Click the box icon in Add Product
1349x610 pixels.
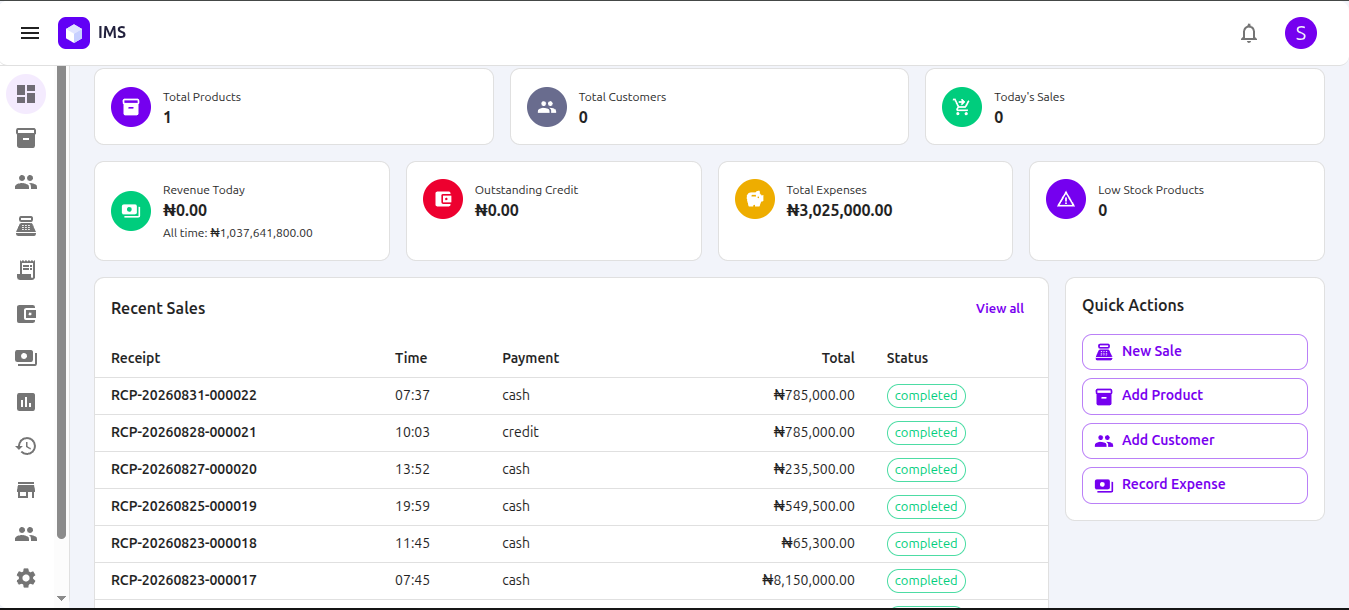point(1104,396)
